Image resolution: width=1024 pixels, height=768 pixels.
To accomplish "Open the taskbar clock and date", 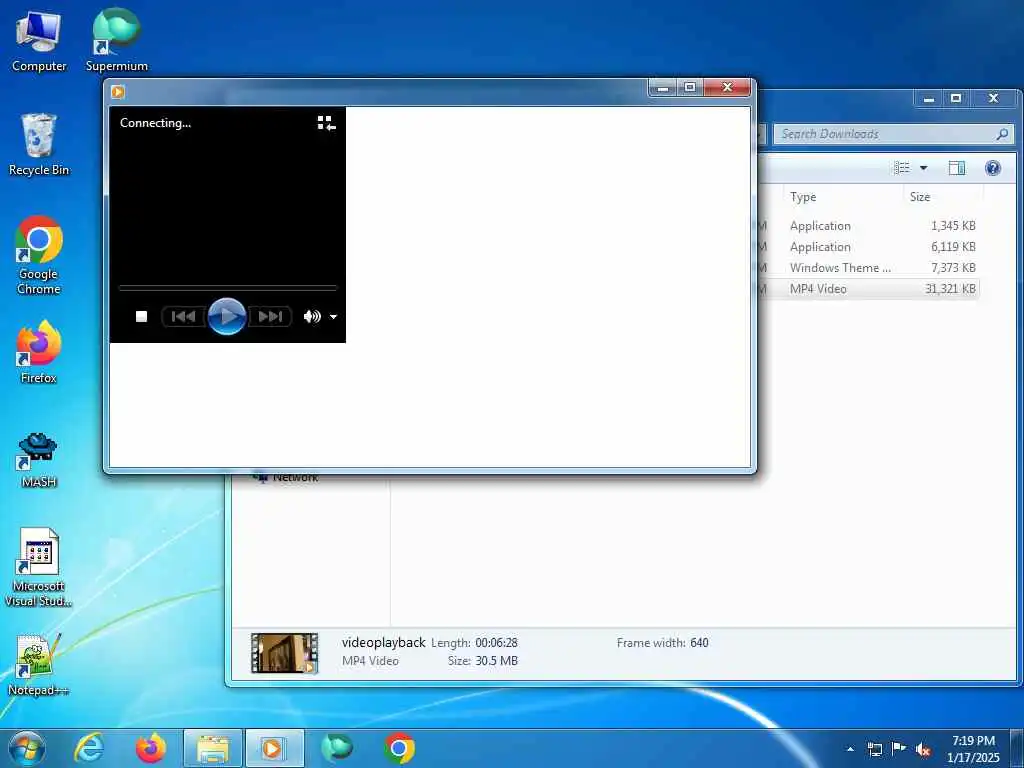I will [x=973, y=749].
